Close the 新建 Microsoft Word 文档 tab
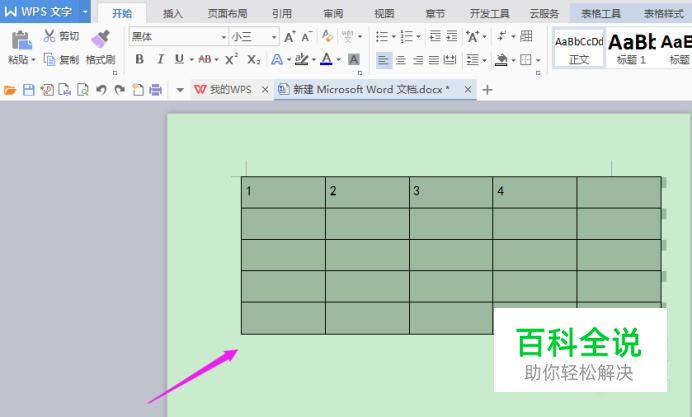The height and width of the screenshot is (417, 692). 468,90
